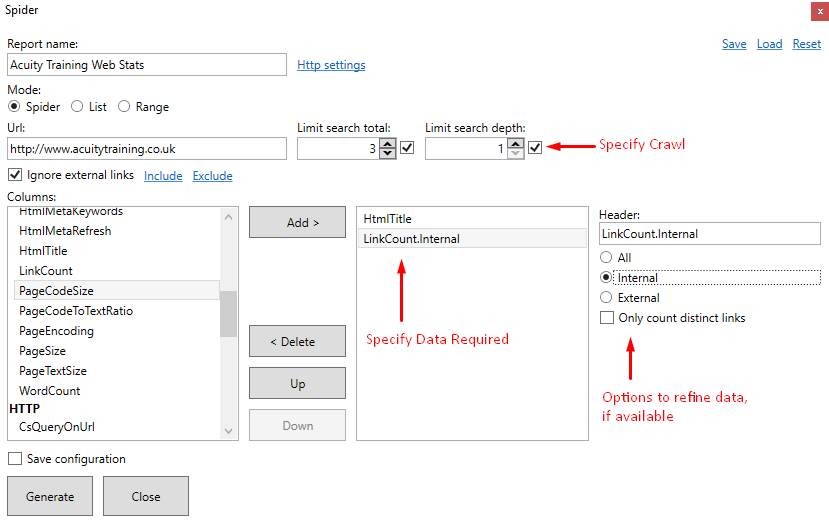Viewport: 829px width, 524px height.
Task: Select the Range mode radio button
Action: (124, 107)
